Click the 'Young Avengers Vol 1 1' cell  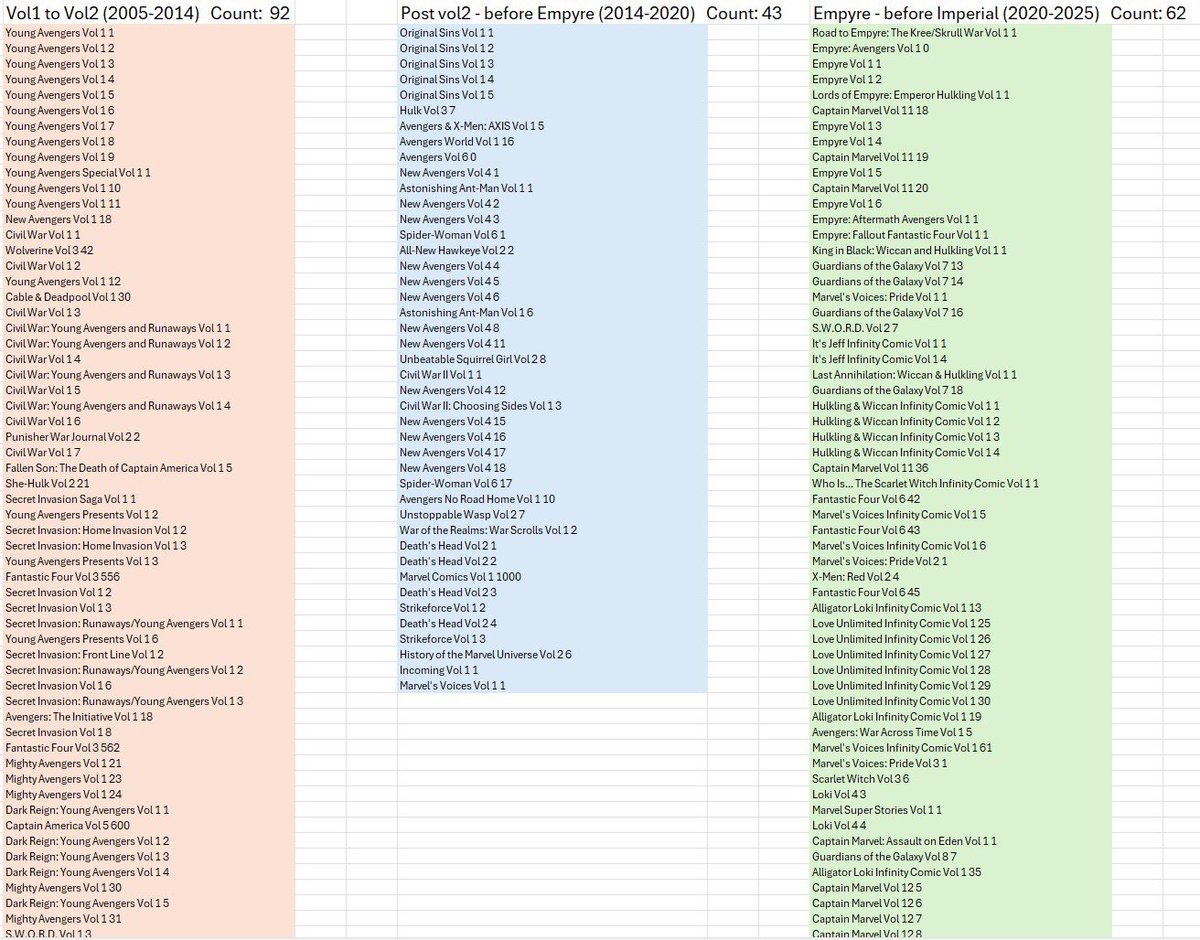pos(59,33)
